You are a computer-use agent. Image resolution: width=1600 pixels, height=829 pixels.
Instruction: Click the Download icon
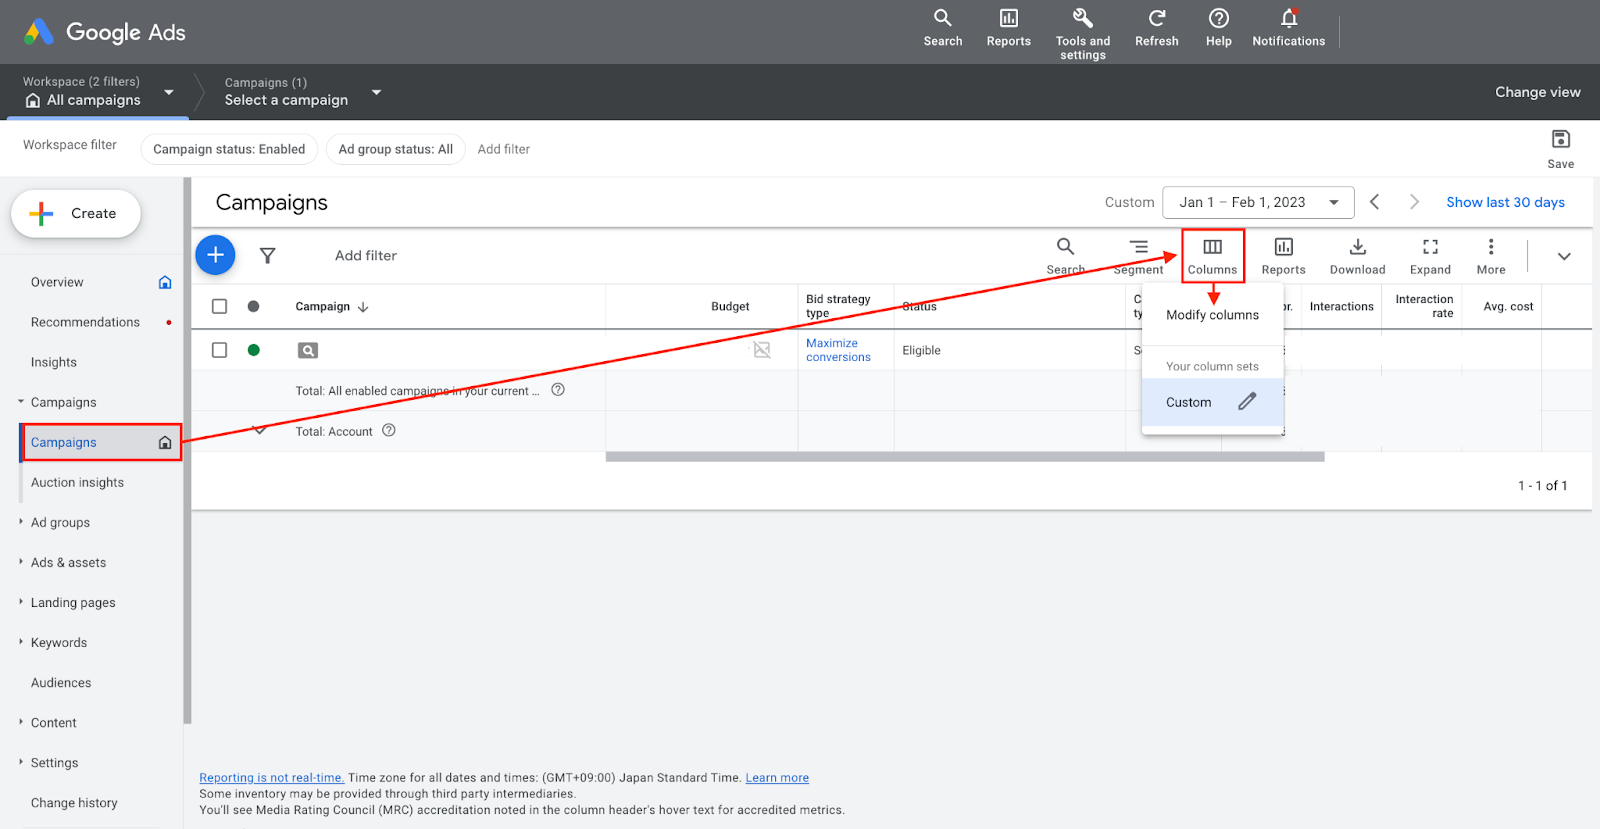[x=1357, y=247]
